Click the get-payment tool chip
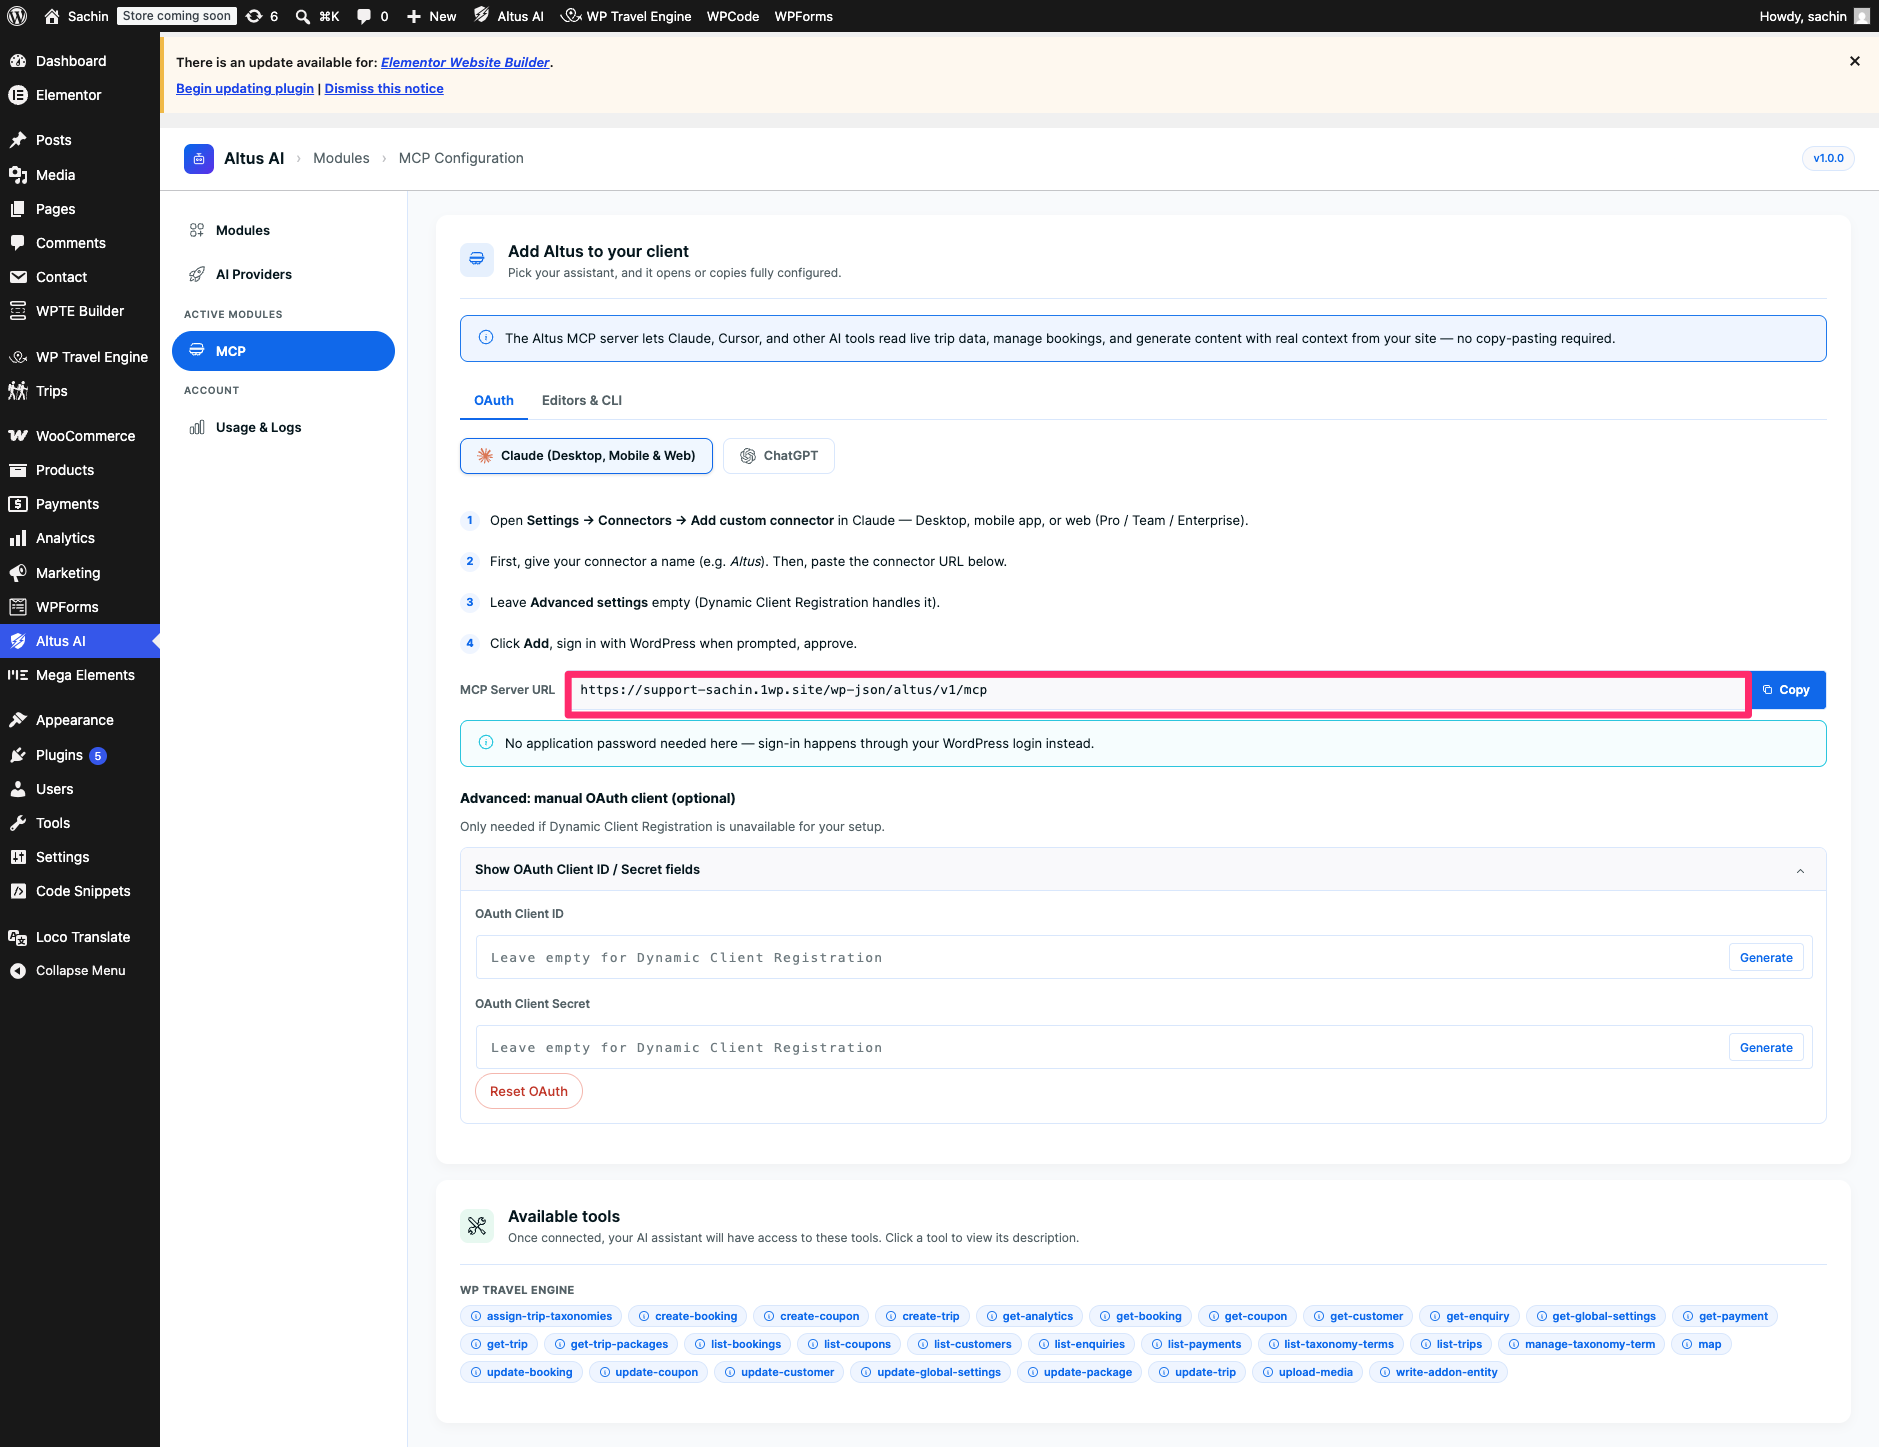The height and width of the screenshot is (1447, 1879). tap(1725, 1316)
